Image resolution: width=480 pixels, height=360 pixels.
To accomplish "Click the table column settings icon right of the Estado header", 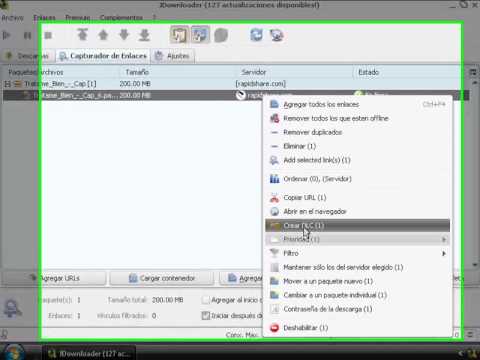I will [x=473, y=72].
